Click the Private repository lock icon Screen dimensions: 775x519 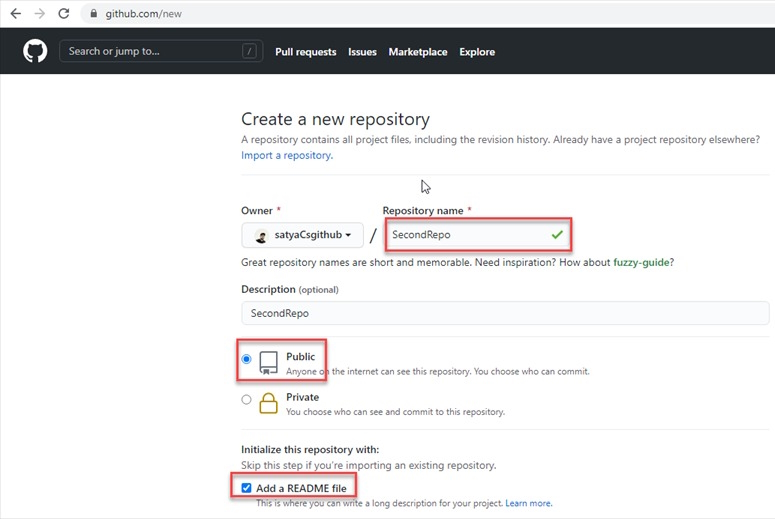pyautogui.click(x=268, y=403)
